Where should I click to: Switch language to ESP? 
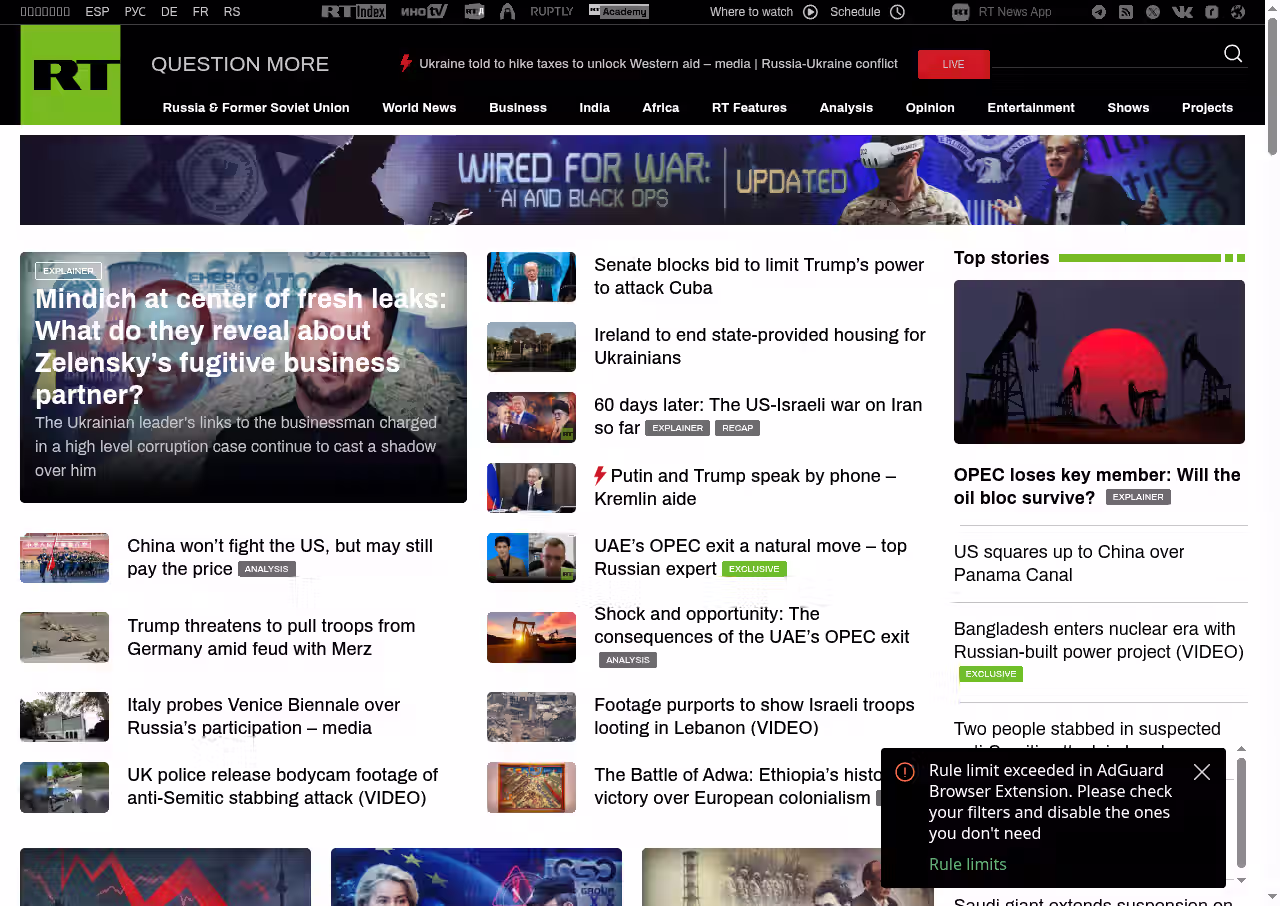97,12
